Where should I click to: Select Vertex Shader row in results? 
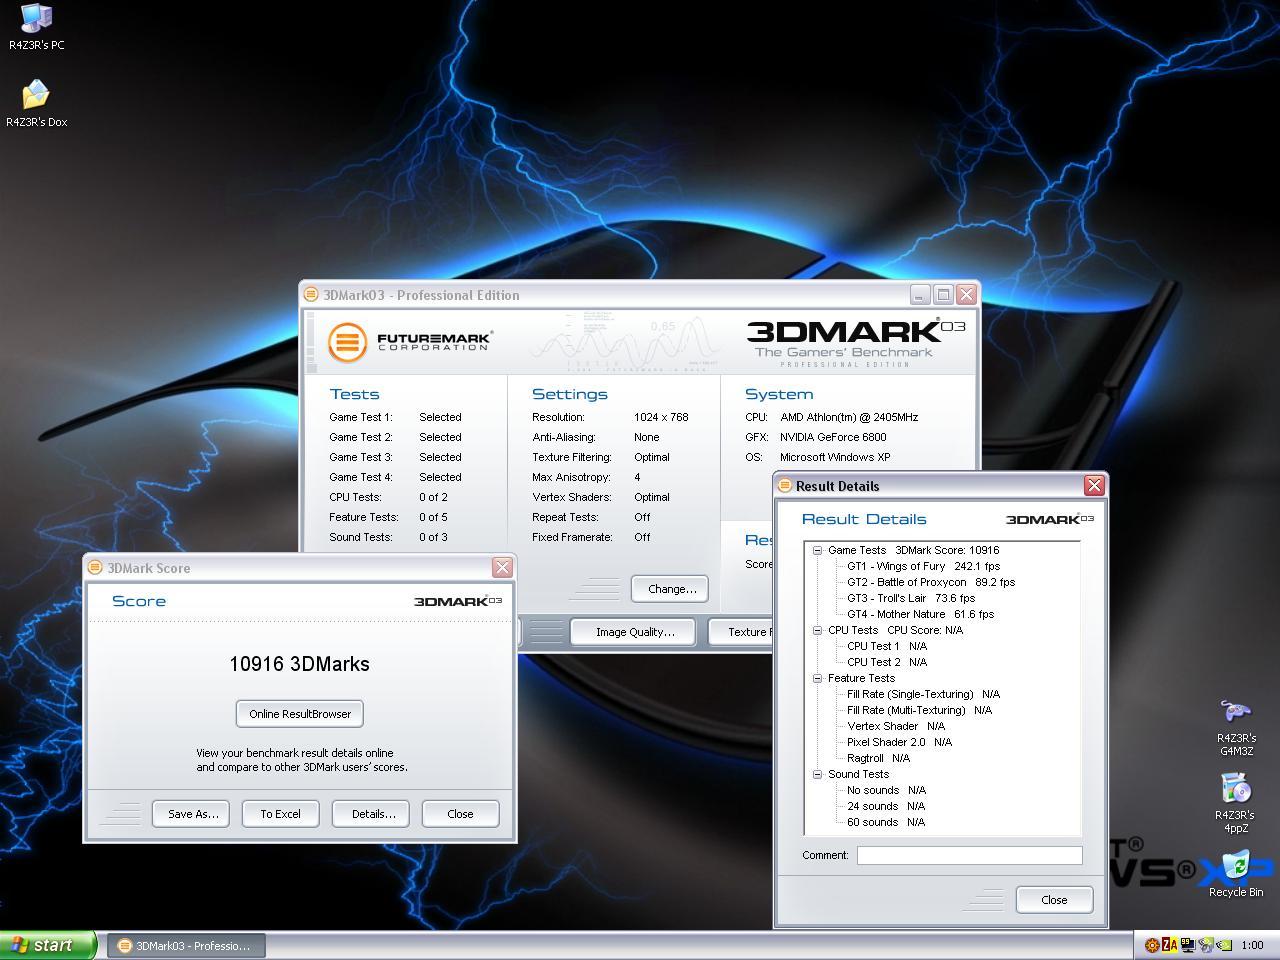click(896, 726)
